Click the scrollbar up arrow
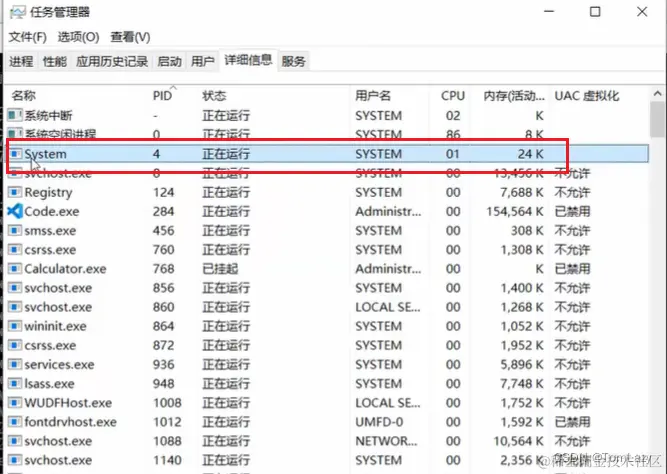This screenshot has width=667, height=474. (x=657, y=93)
